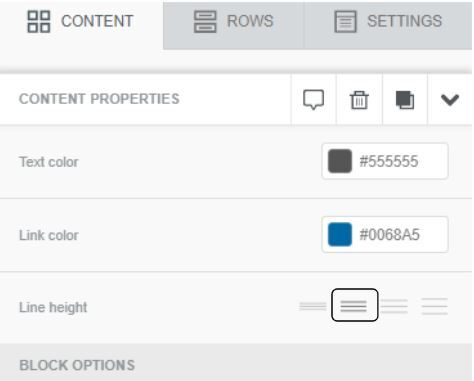Pick the widest line height option
The image size is (474, 381).
pos(434,306)
